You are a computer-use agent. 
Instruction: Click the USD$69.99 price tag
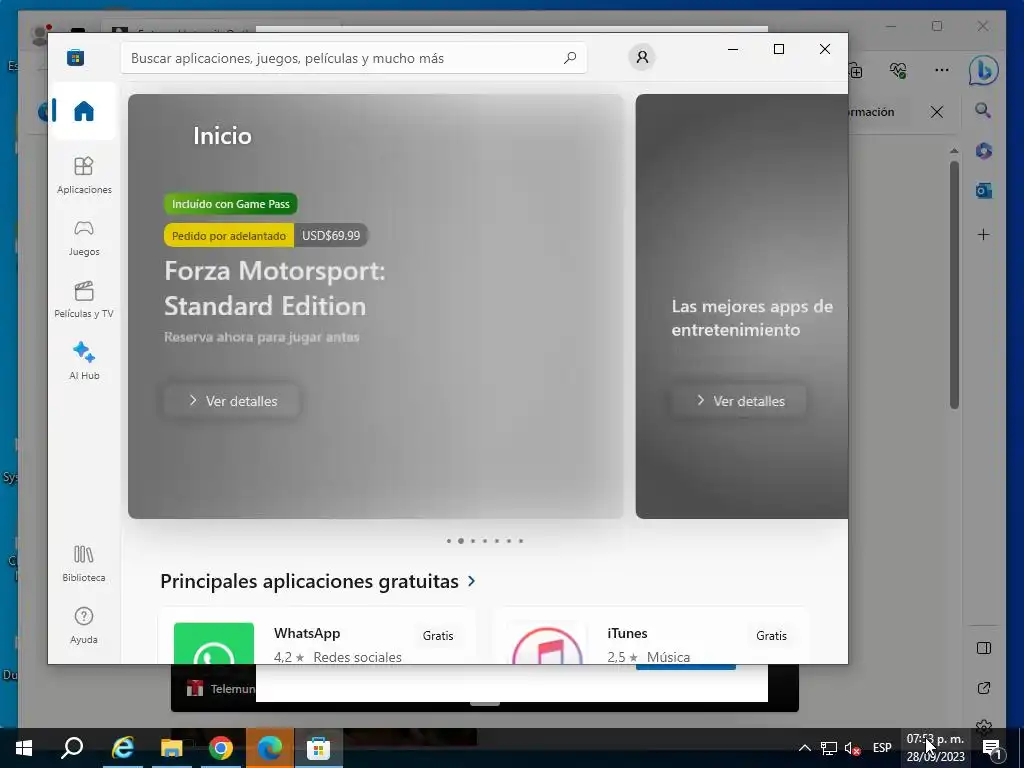click(x=331, y=236)
